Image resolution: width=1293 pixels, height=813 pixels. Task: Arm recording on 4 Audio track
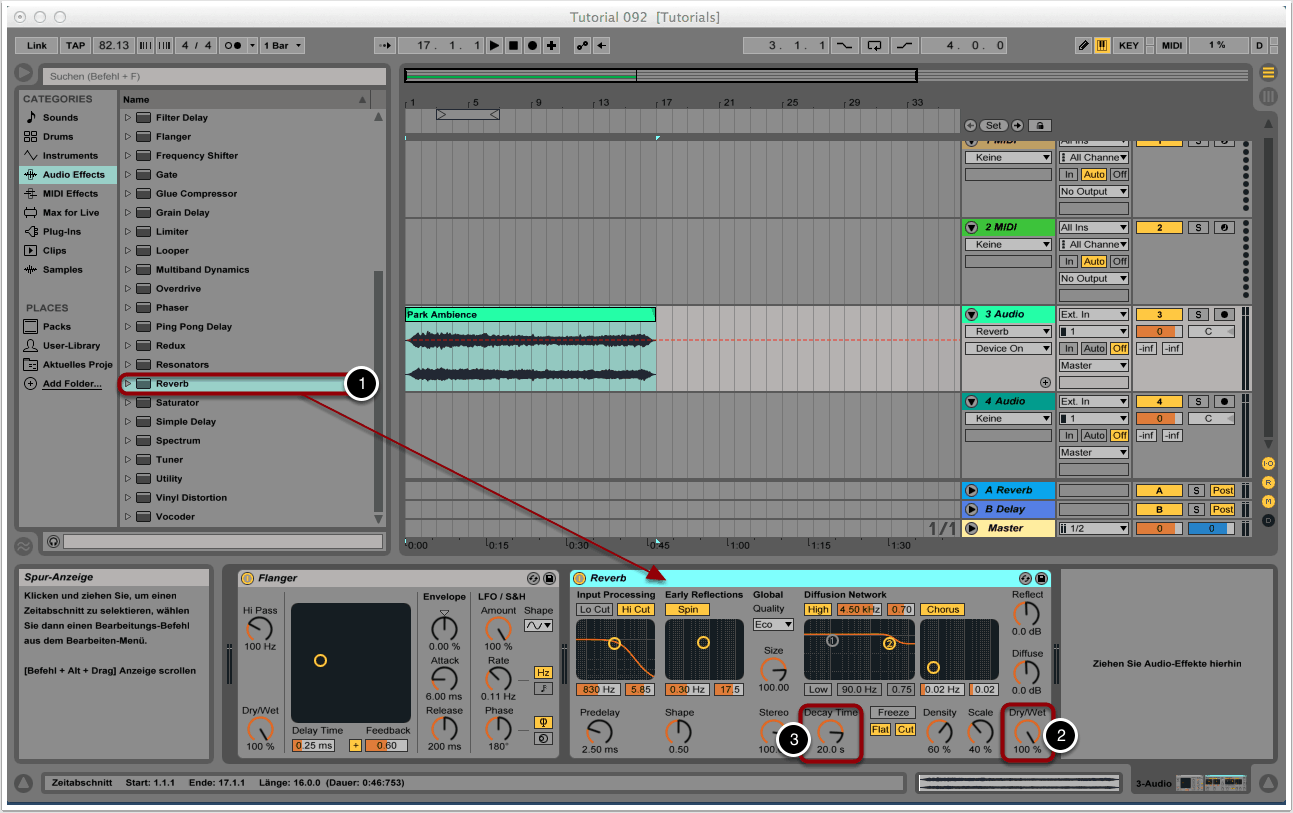[x=1223, y=402]
